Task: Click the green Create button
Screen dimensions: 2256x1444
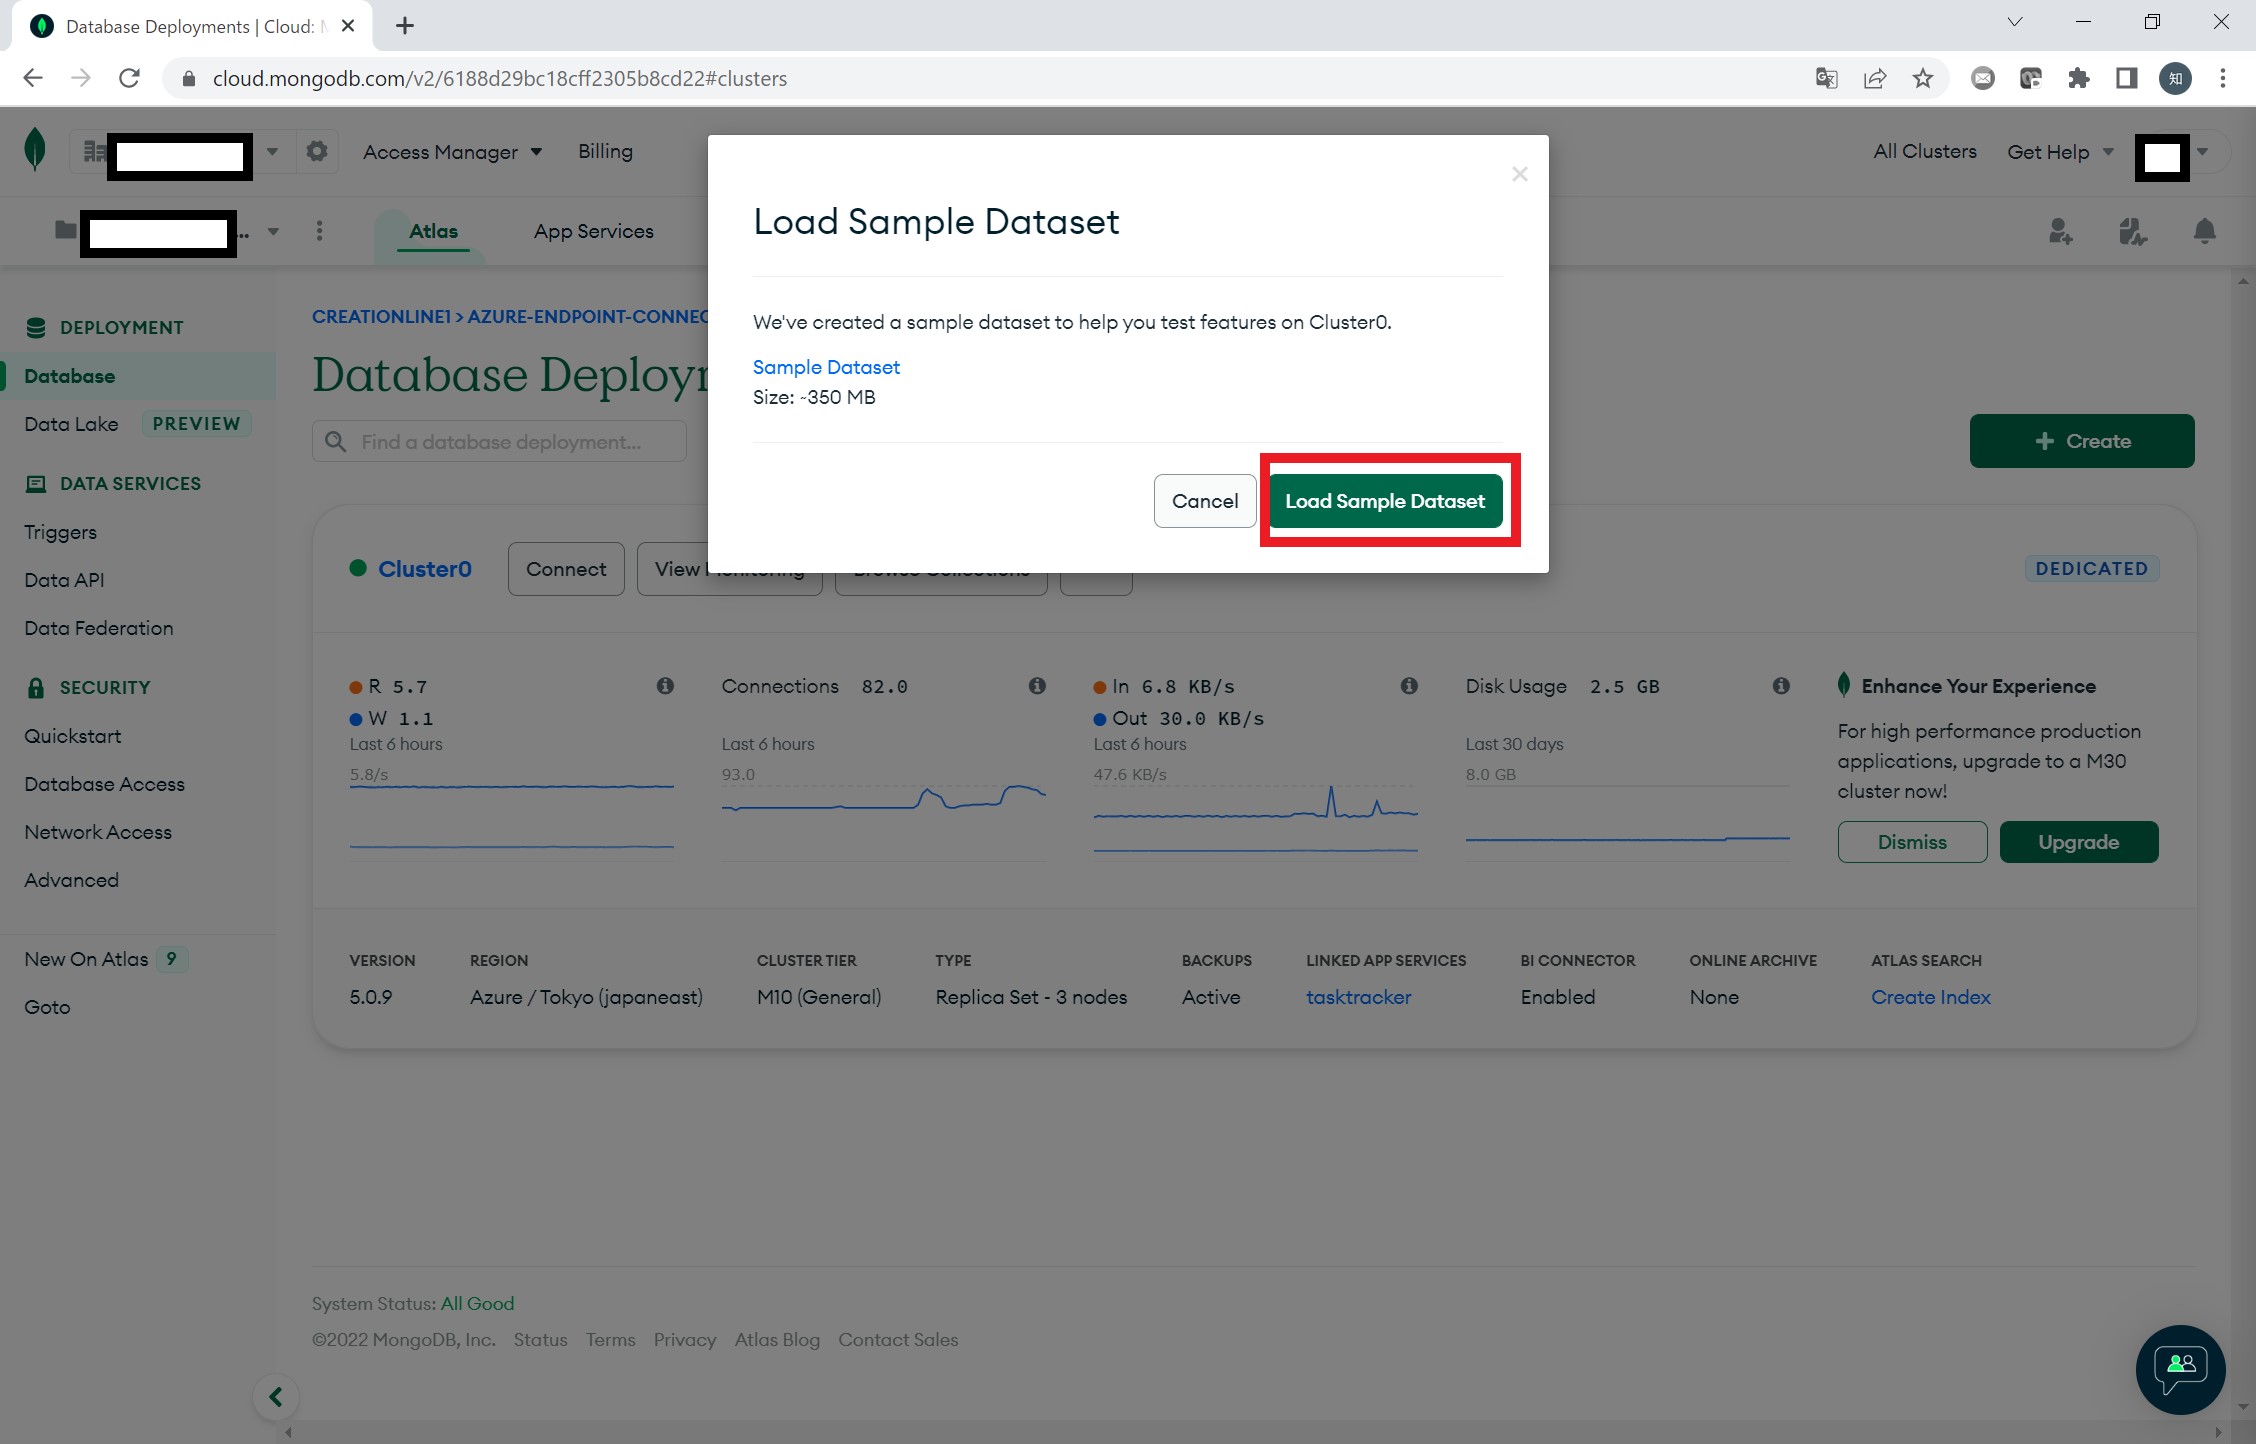Action: pyautogui.click(x=2081, y=441)
